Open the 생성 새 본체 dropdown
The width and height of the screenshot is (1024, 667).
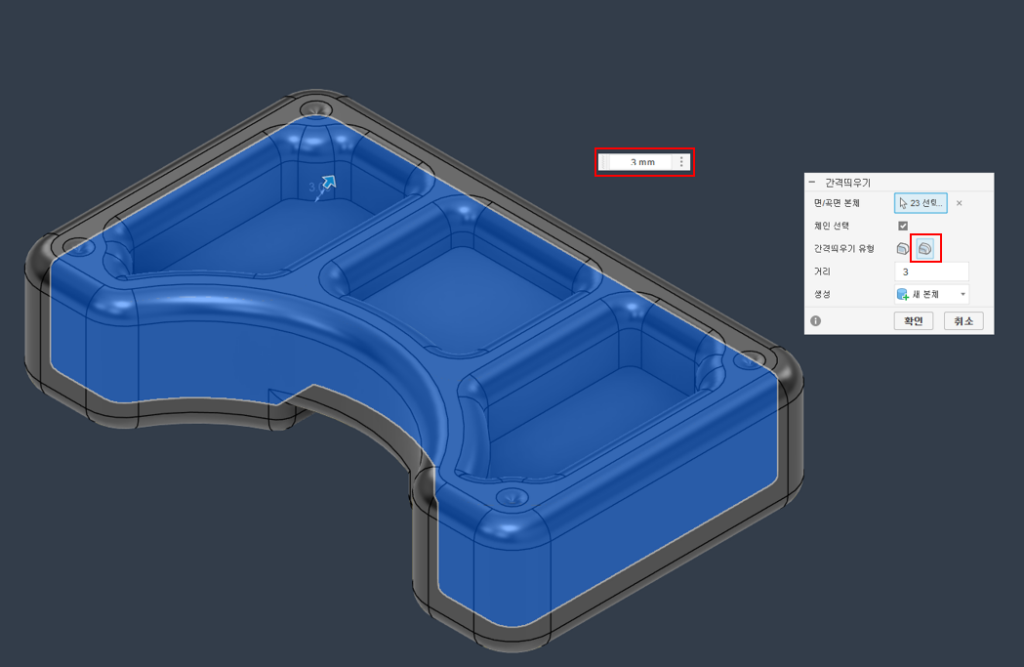tap(931, 294)
